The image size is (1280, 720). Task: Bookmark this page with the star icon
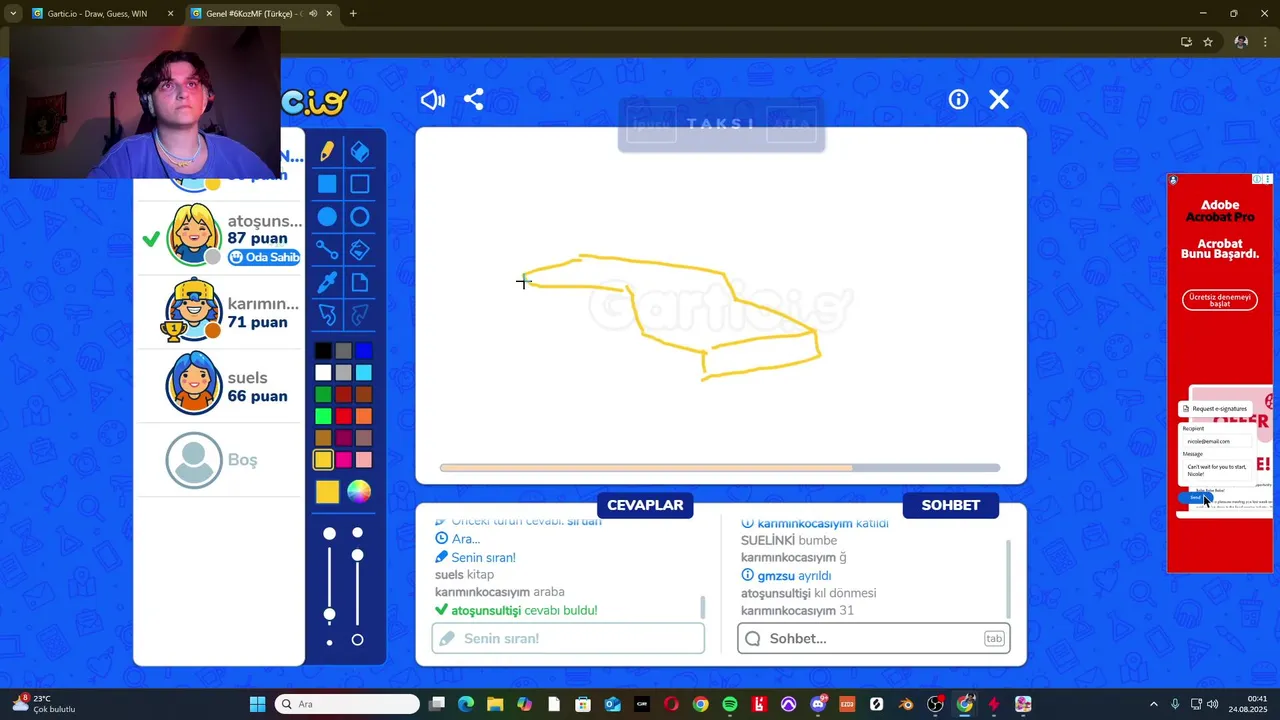(x=1208, y=42)
